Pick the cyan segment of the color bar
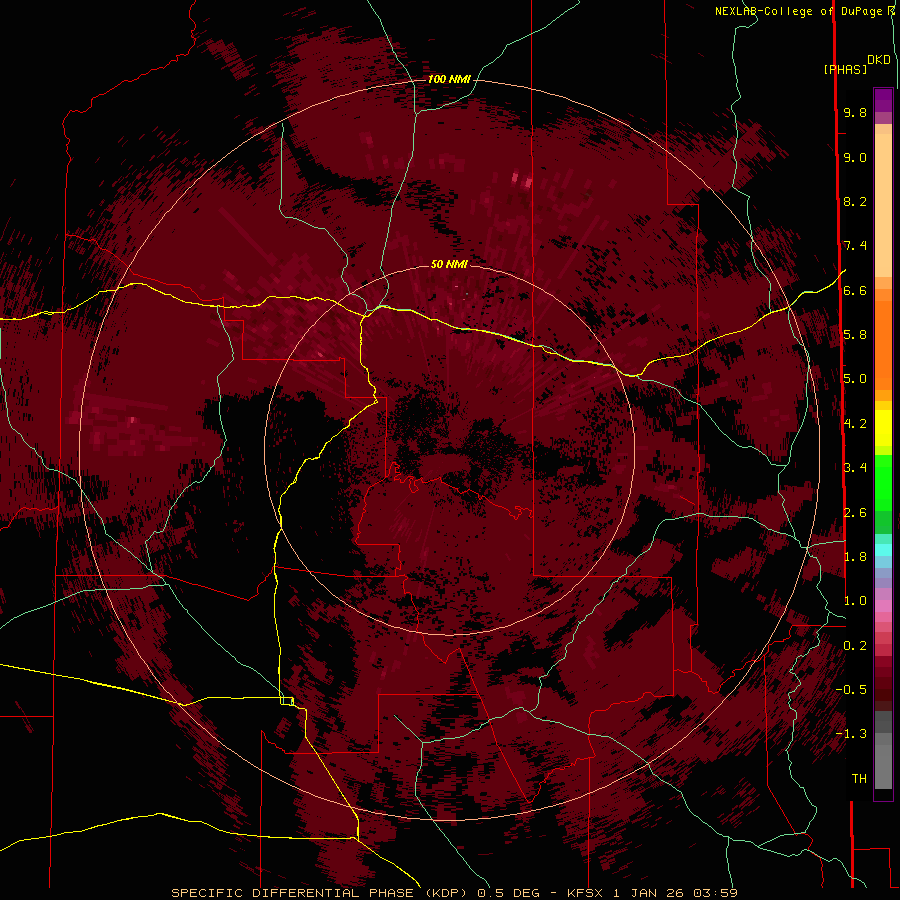 883,549
